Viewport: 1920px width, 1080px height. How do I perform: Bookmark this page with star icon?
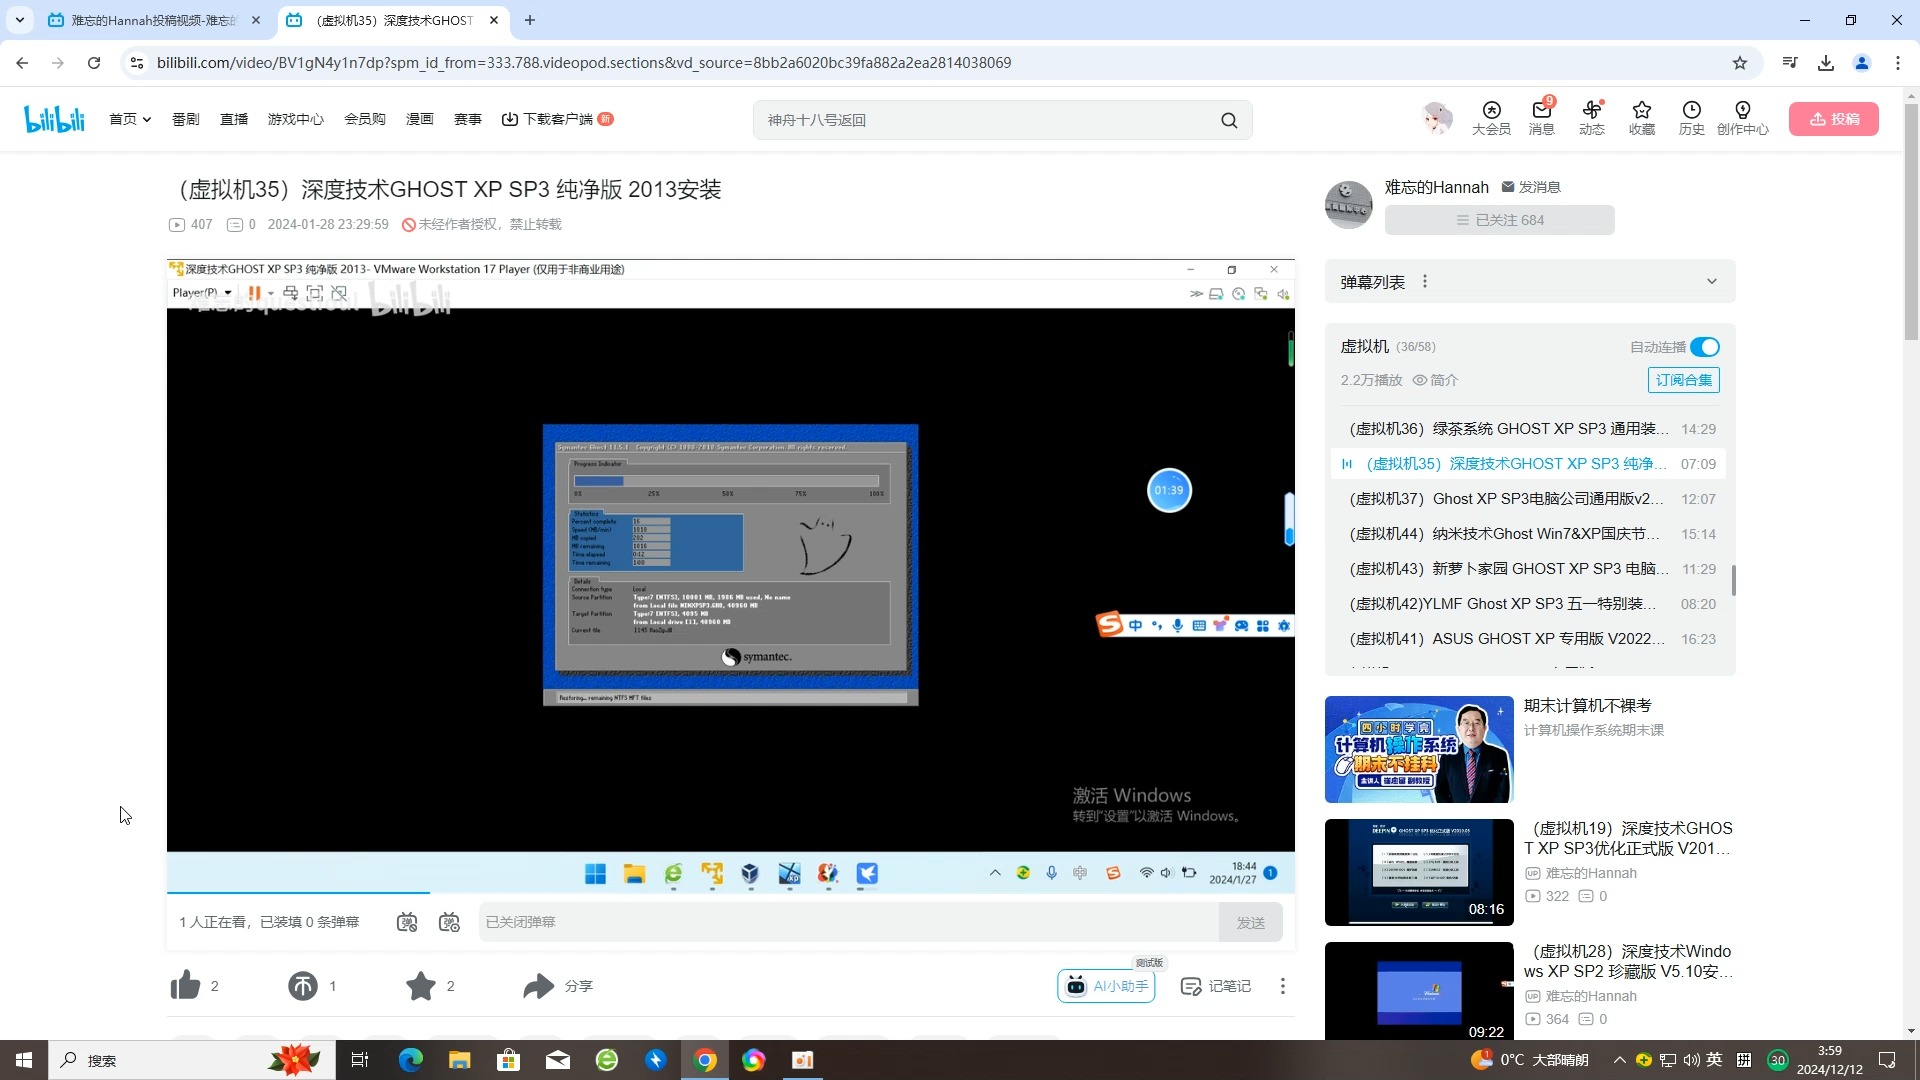pyautogui.click(x=1740, y=63)
